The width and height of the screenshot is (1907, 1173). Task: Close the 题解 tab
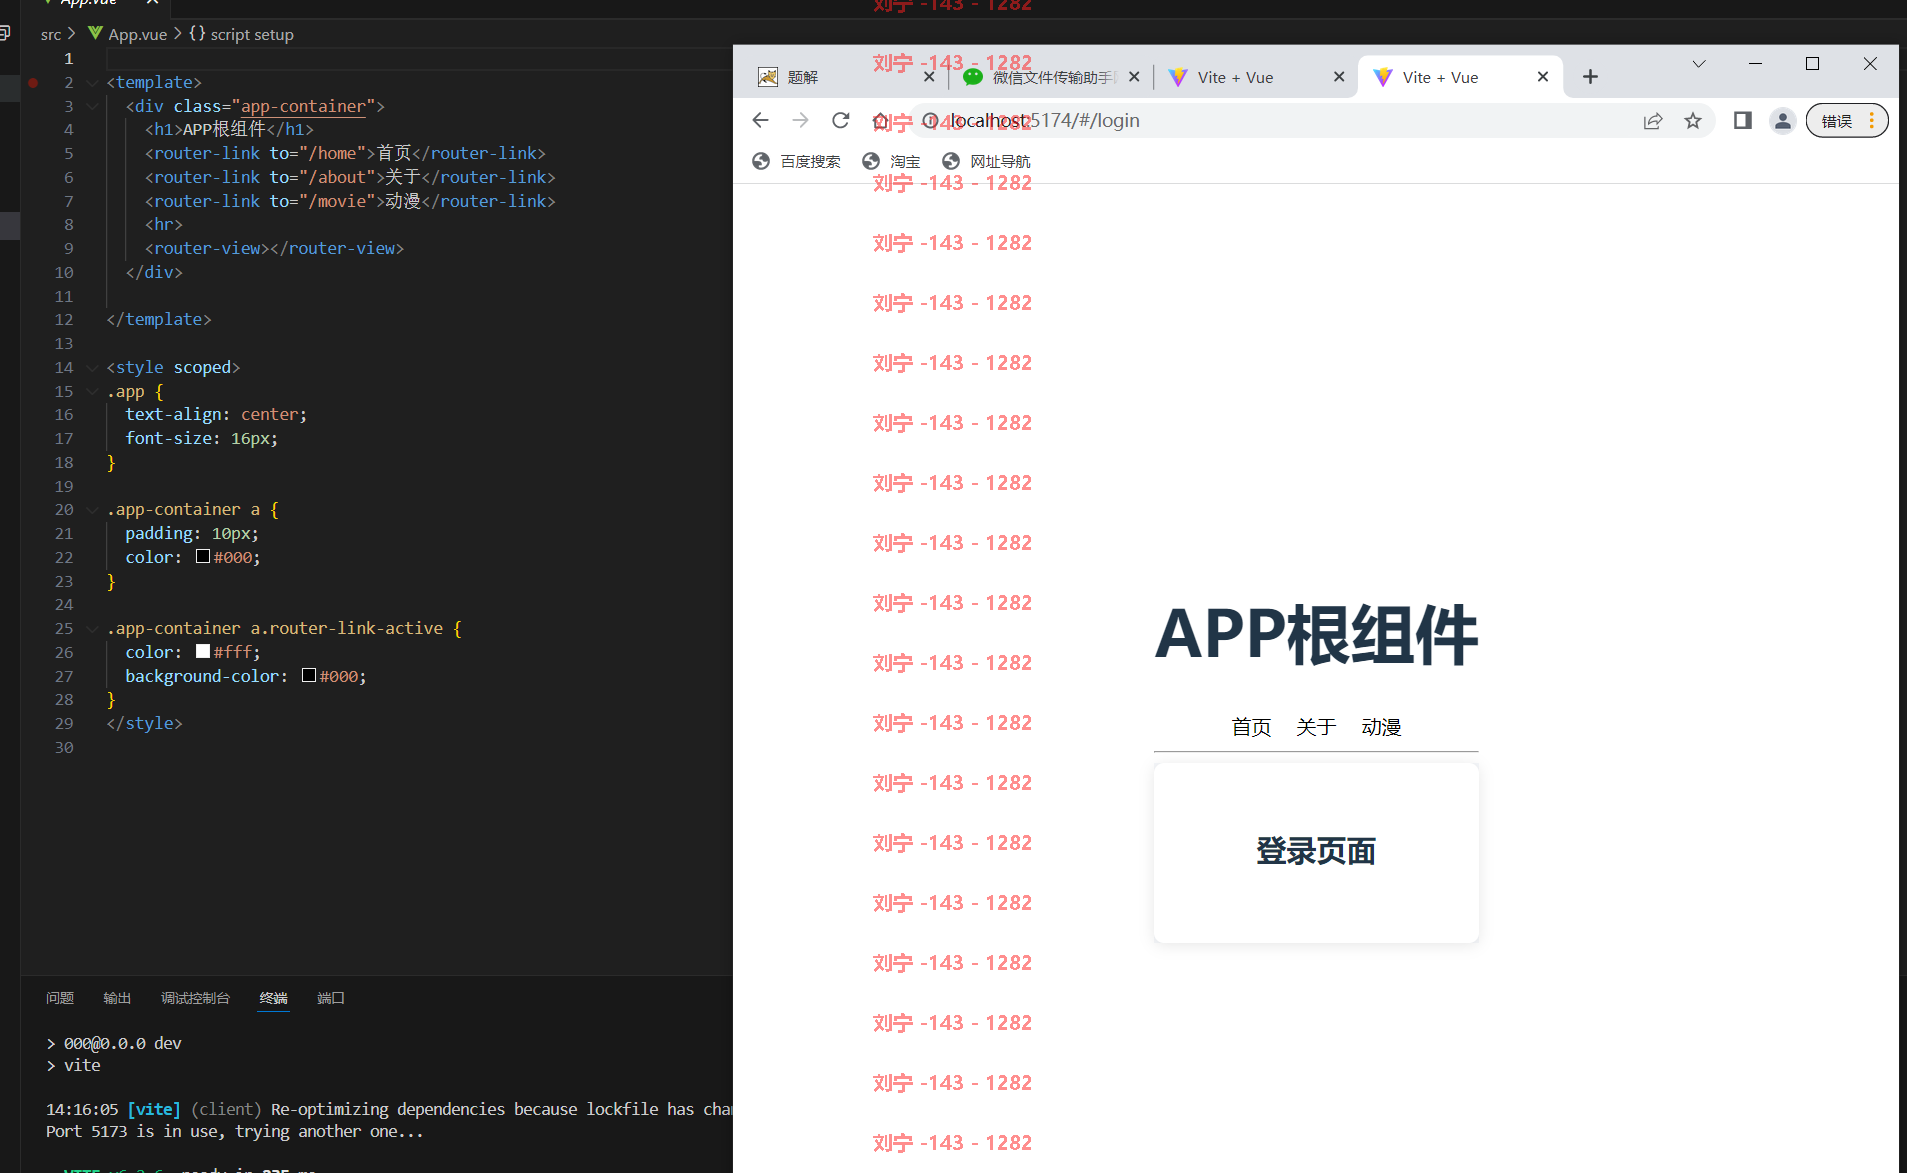[929, 77]
